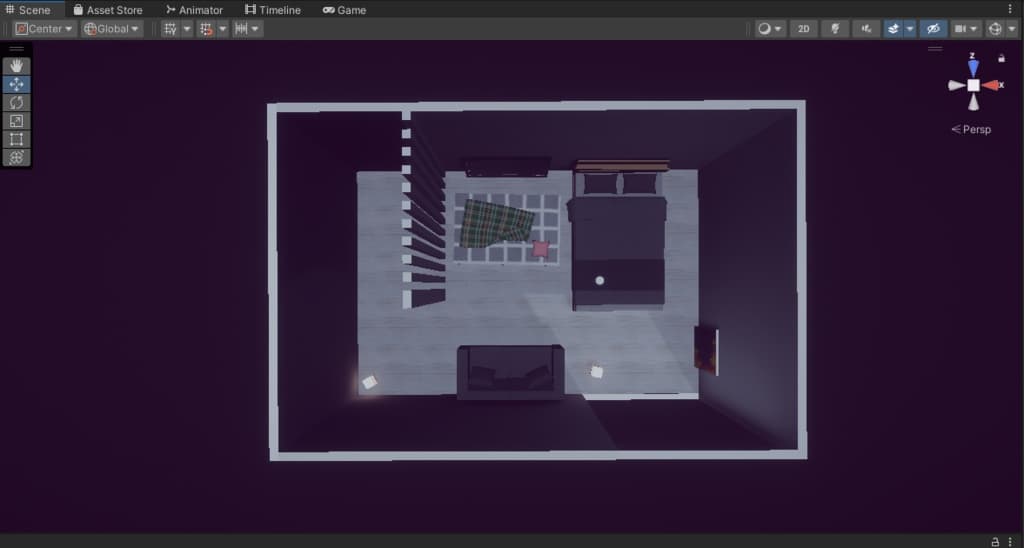Select the Hand view tool

(17, 66)
